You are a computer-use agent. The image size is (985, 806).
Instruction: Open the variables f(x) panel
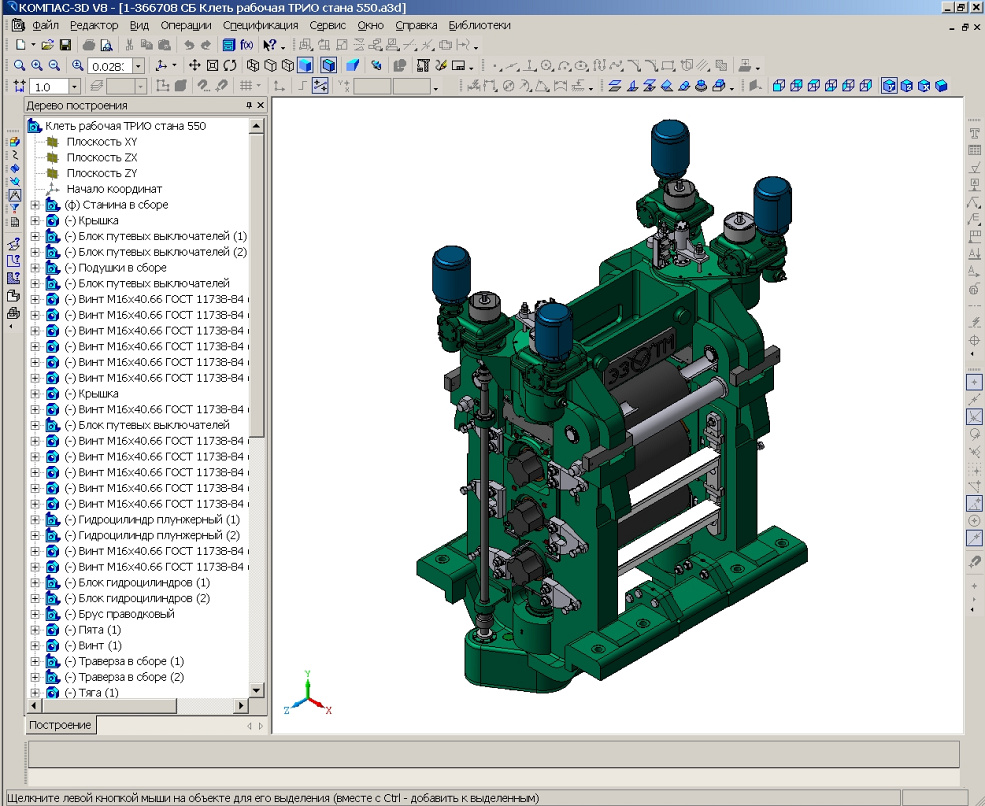[246, 45]
